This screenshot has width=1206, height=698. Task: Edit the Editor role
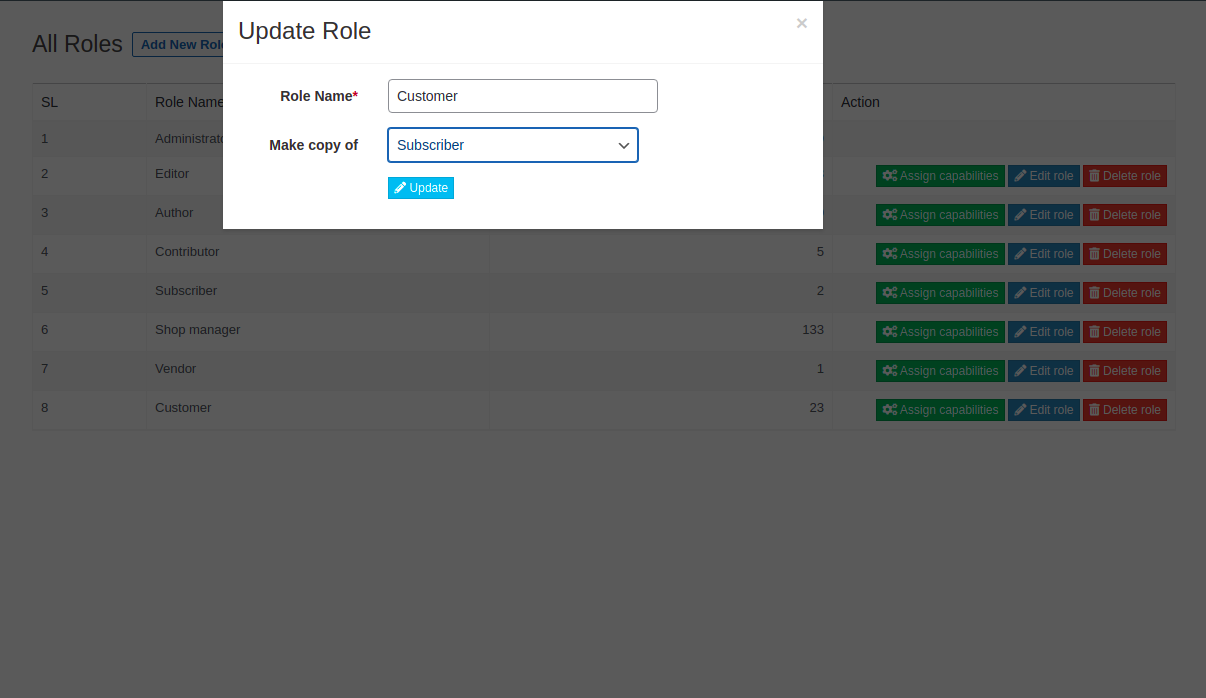[1044, 176]
